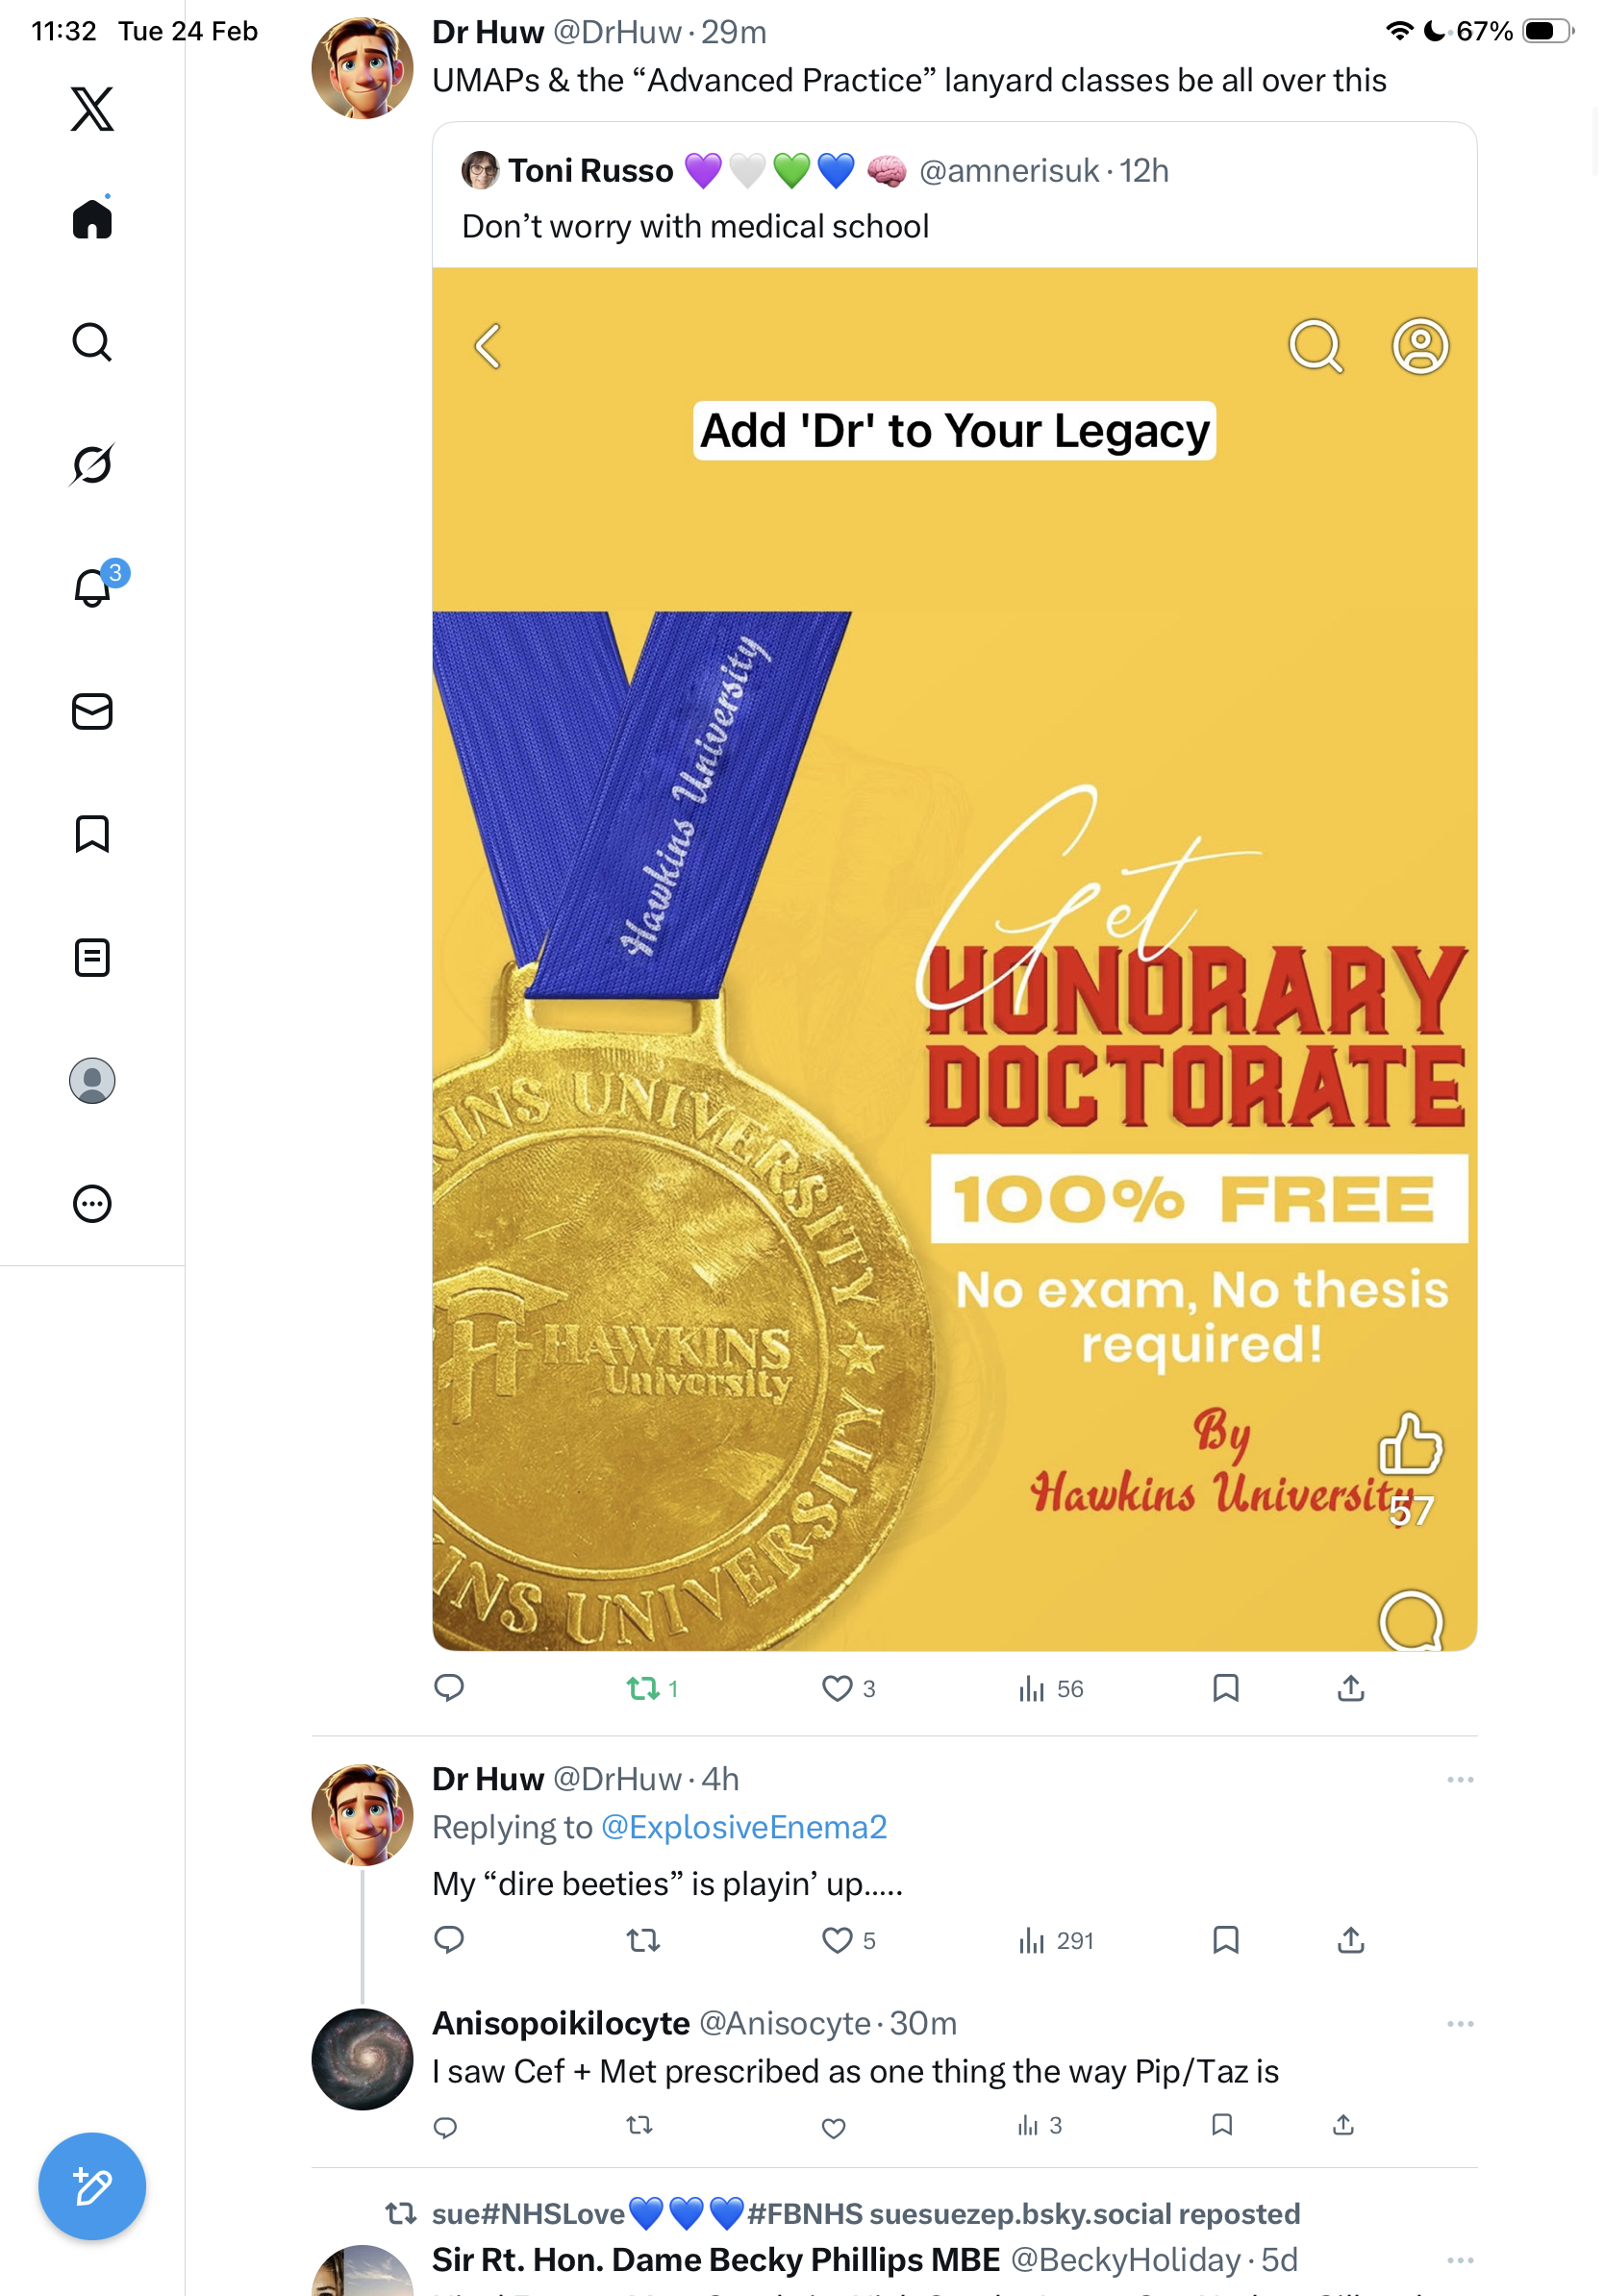1604x2296 pixels.
Task: Reply to the "dire beeties" post
Action: click(x=449, y=1940)
